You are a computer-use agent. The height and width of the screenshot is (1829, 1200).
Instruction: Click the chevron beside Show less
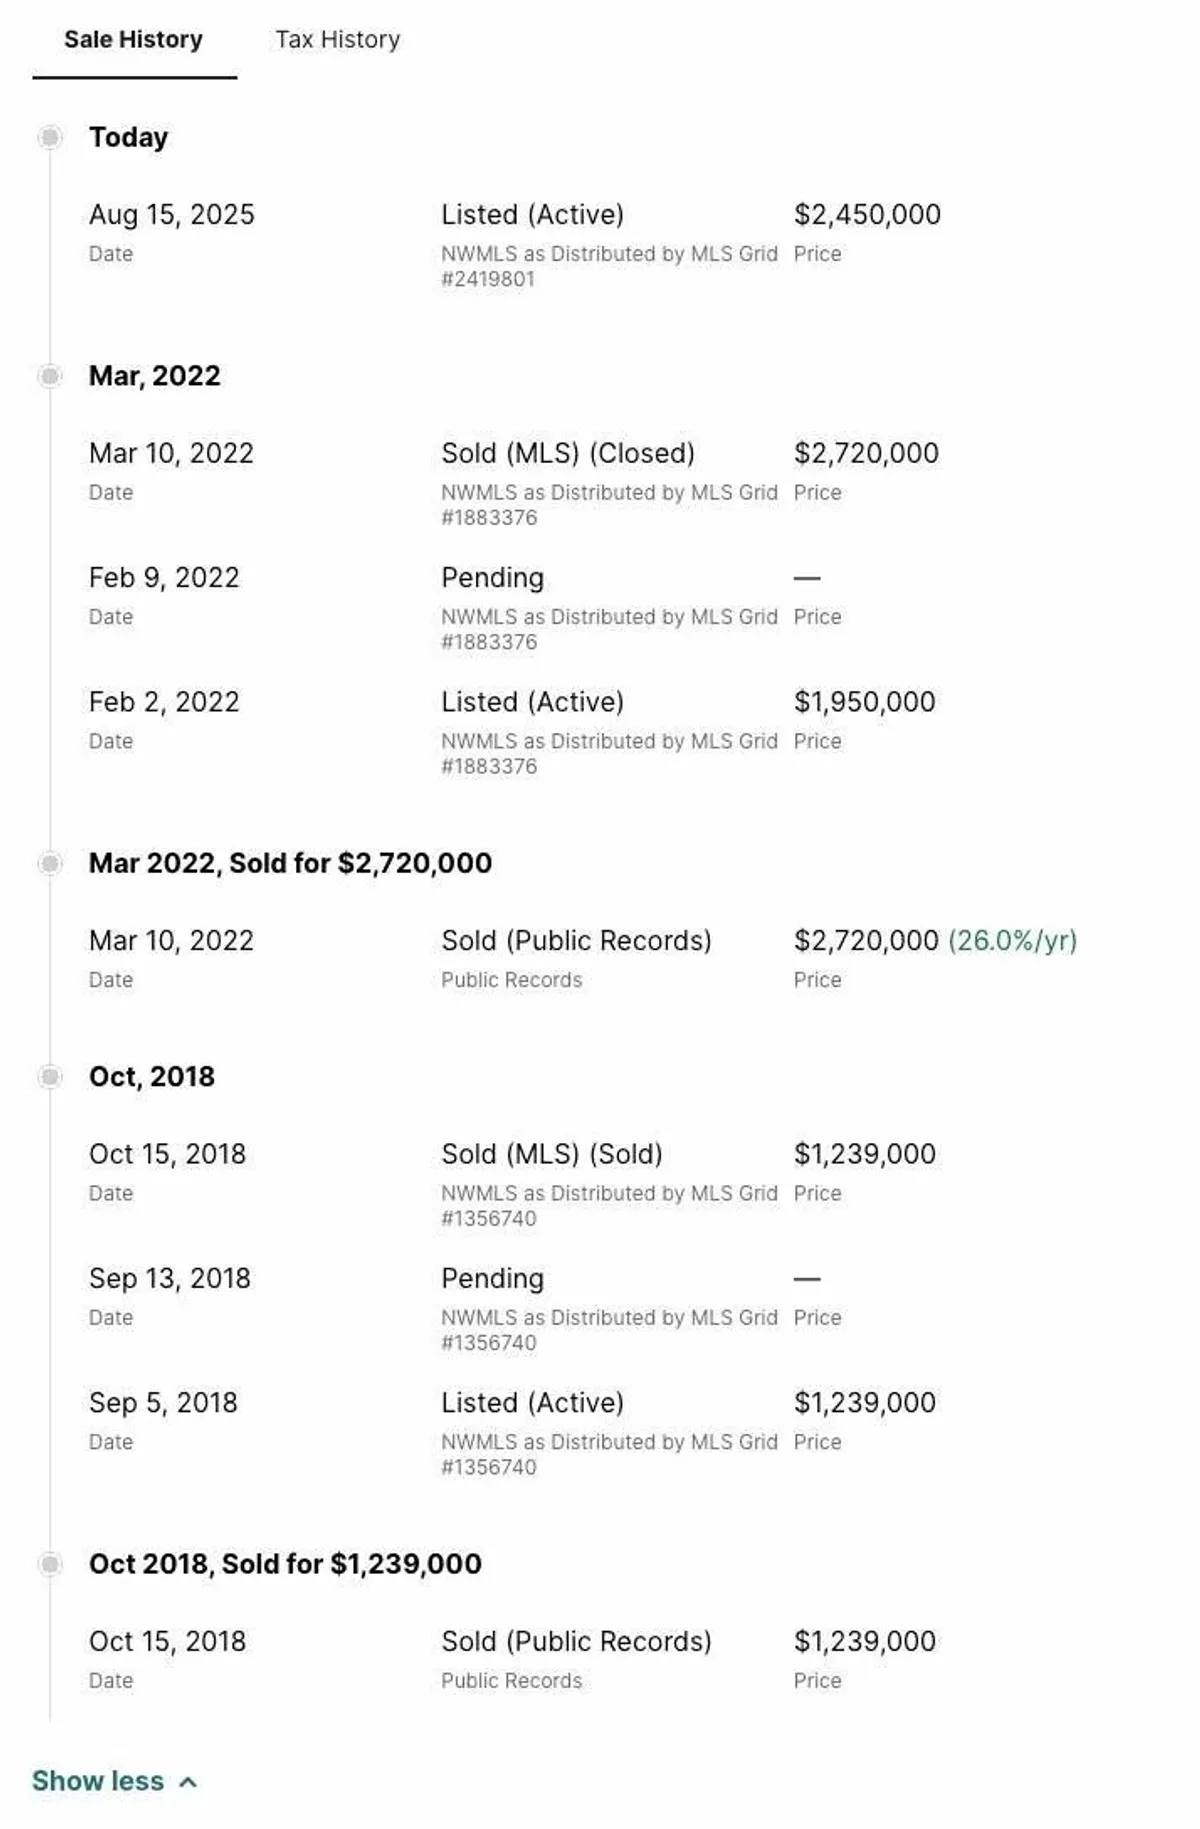click(x=188, y=1782)
